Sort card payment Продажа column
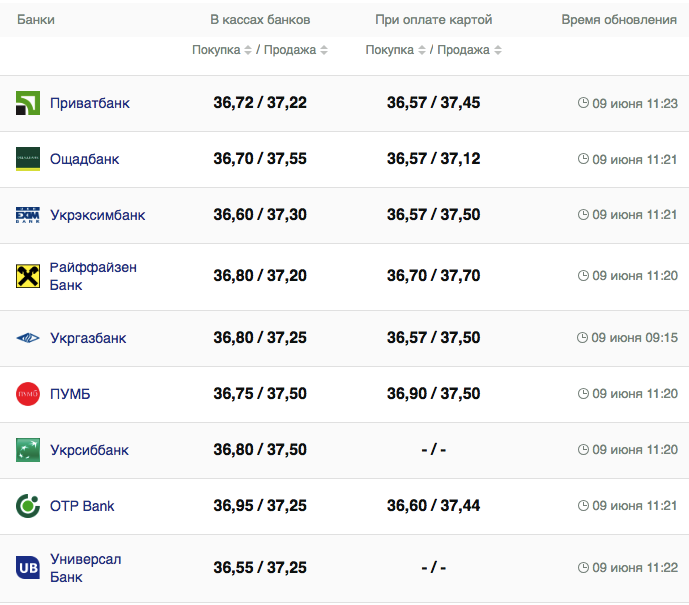The width and height of the screenshot is (689, 605). click(498, 50)
